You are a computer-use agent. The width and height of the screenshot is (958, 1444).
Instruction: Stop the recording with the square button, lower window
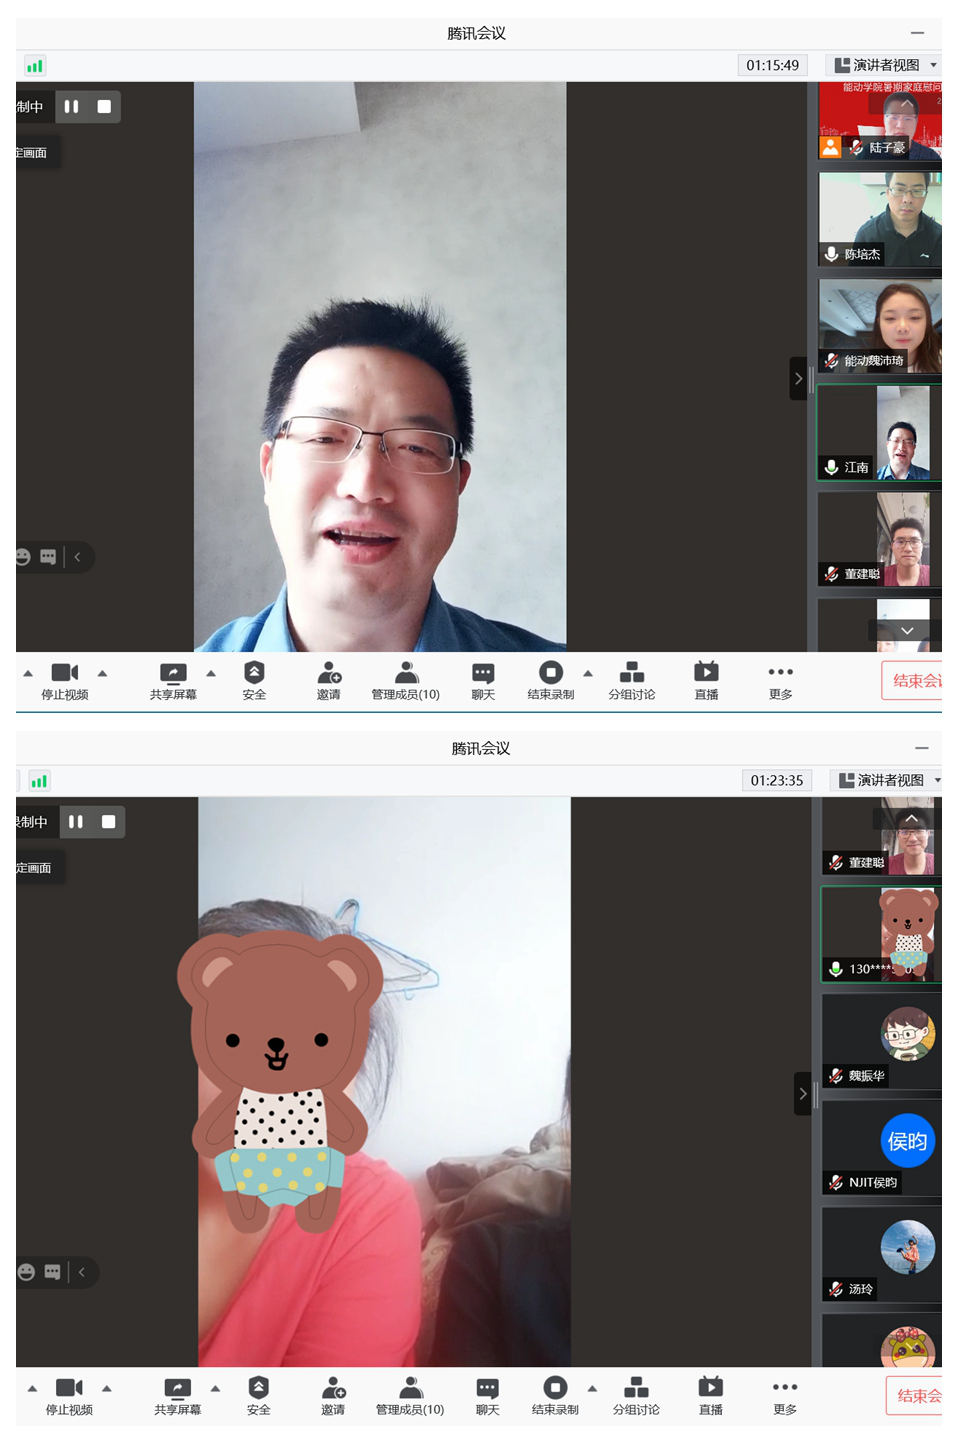[x=109, y=822]
